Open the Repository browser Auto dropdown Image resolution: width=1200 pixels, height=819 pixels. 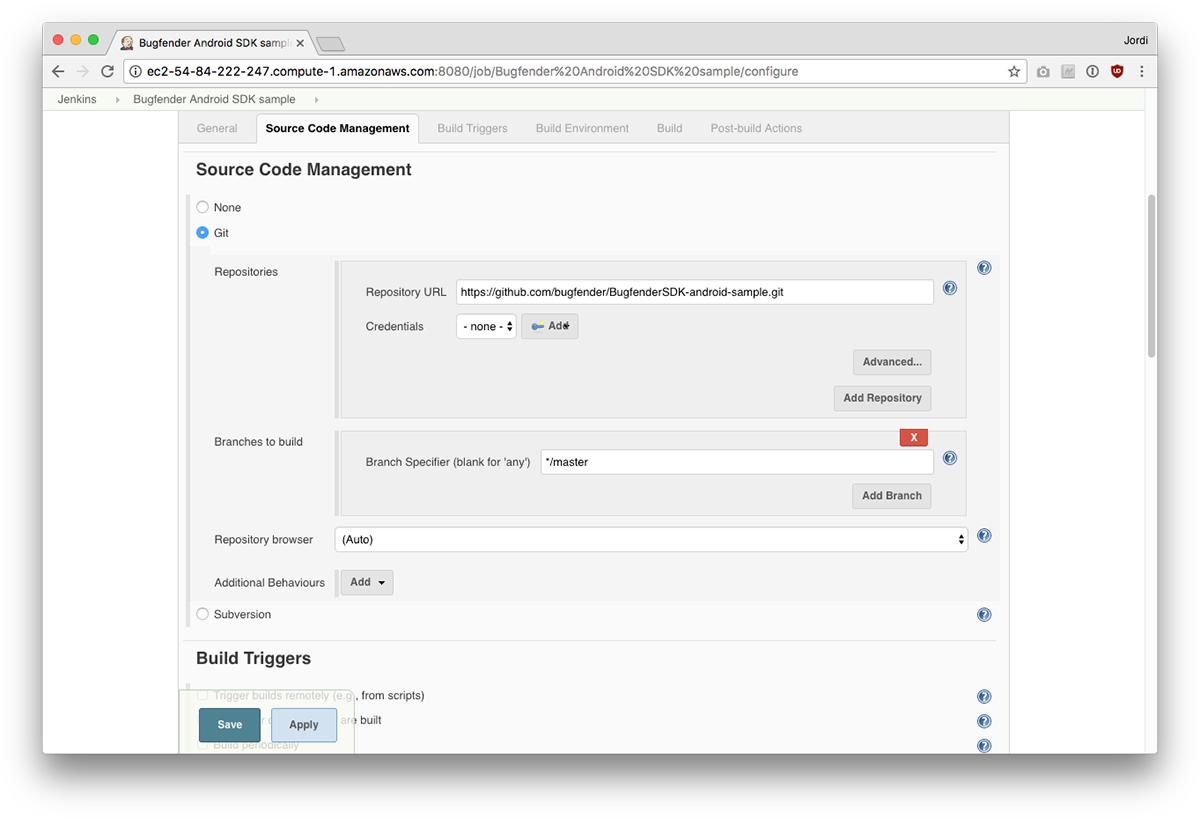(x=651, y=539)
